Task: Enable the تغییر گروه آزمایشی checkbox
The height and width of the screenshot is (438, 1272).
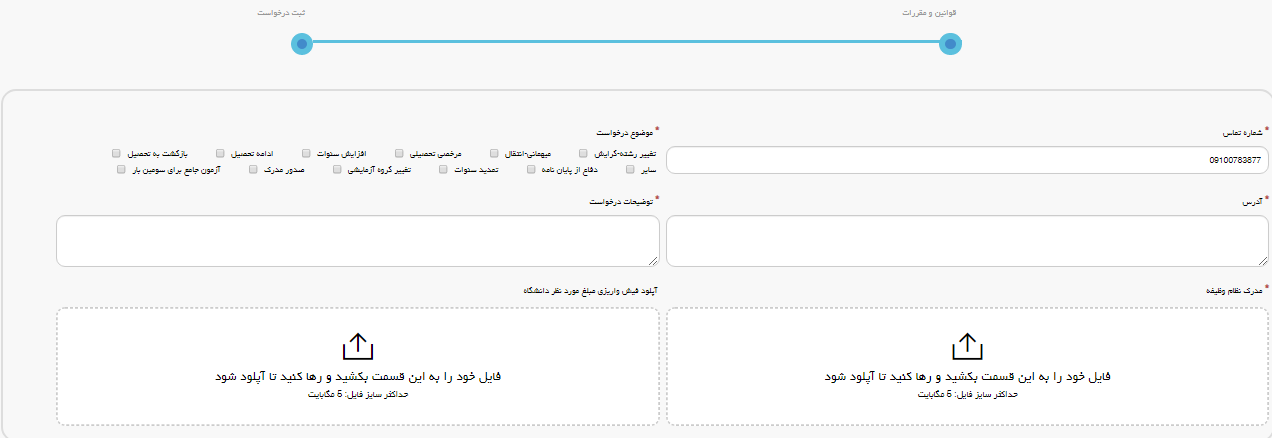Action: (x=338, y=170)
